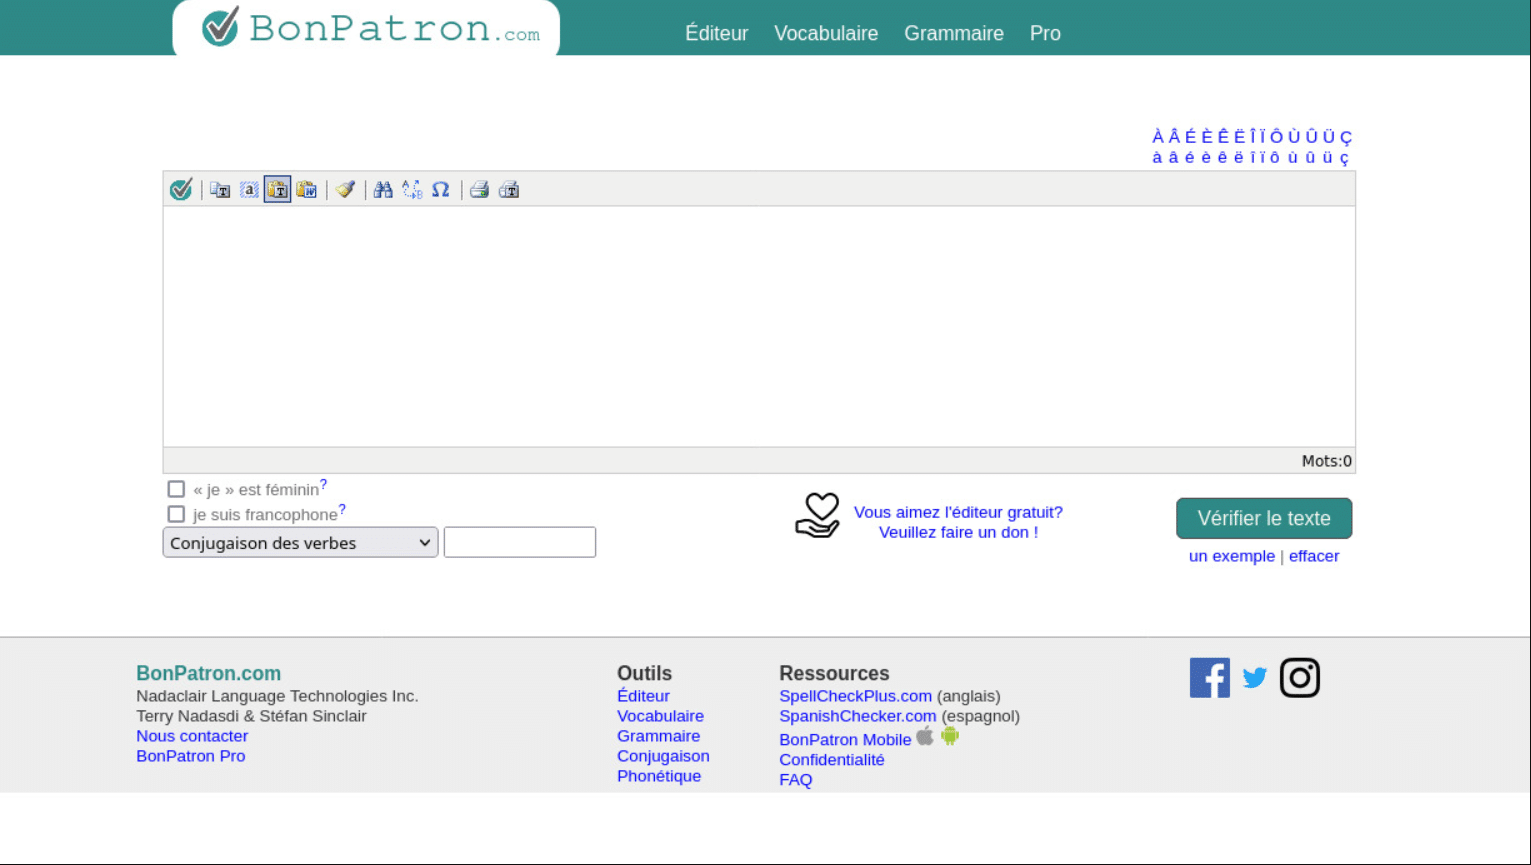
Task: Open the Omega special characters icon
Action: click(441, 189)
